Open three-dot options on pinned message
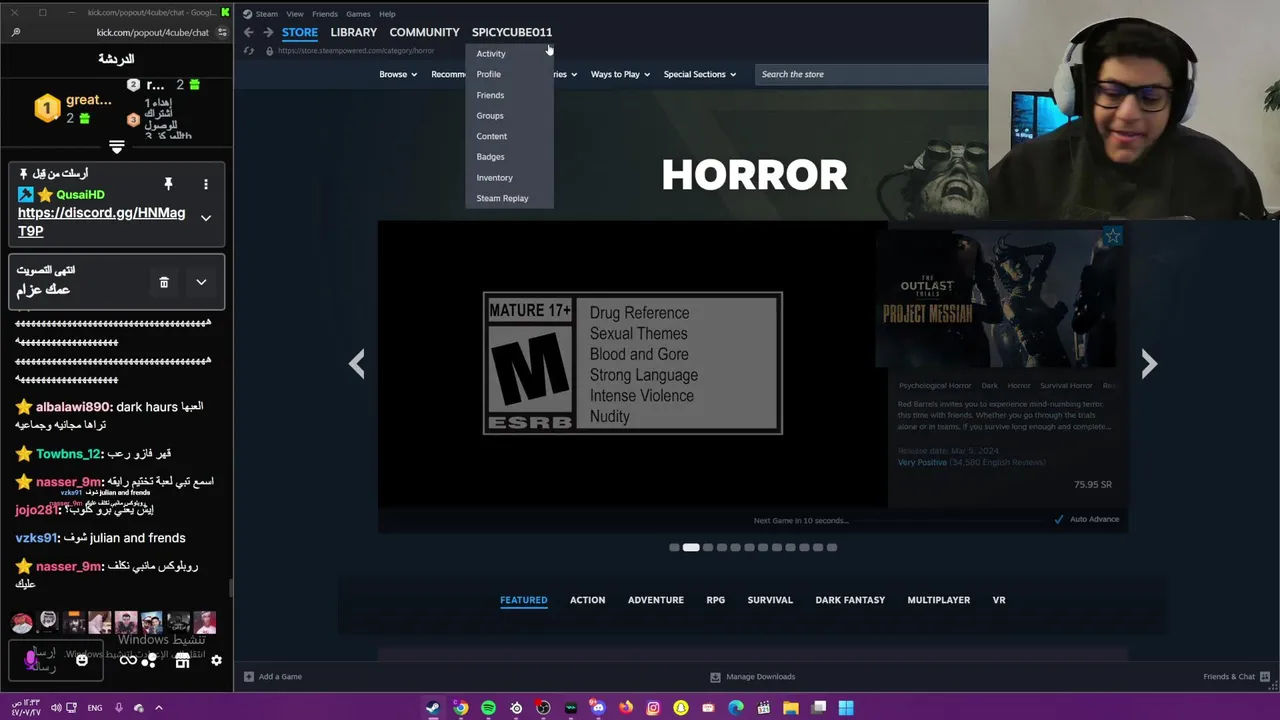The height and width of the screenshot is (720, 1280). [206, 184]
